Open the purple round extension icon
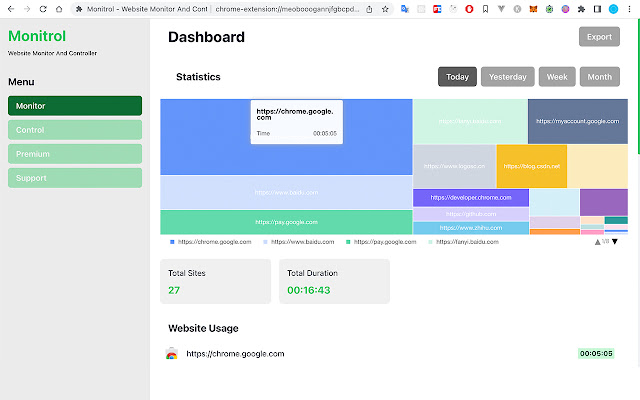This screenshot has width=640, height=400. [x=565, y=9]
